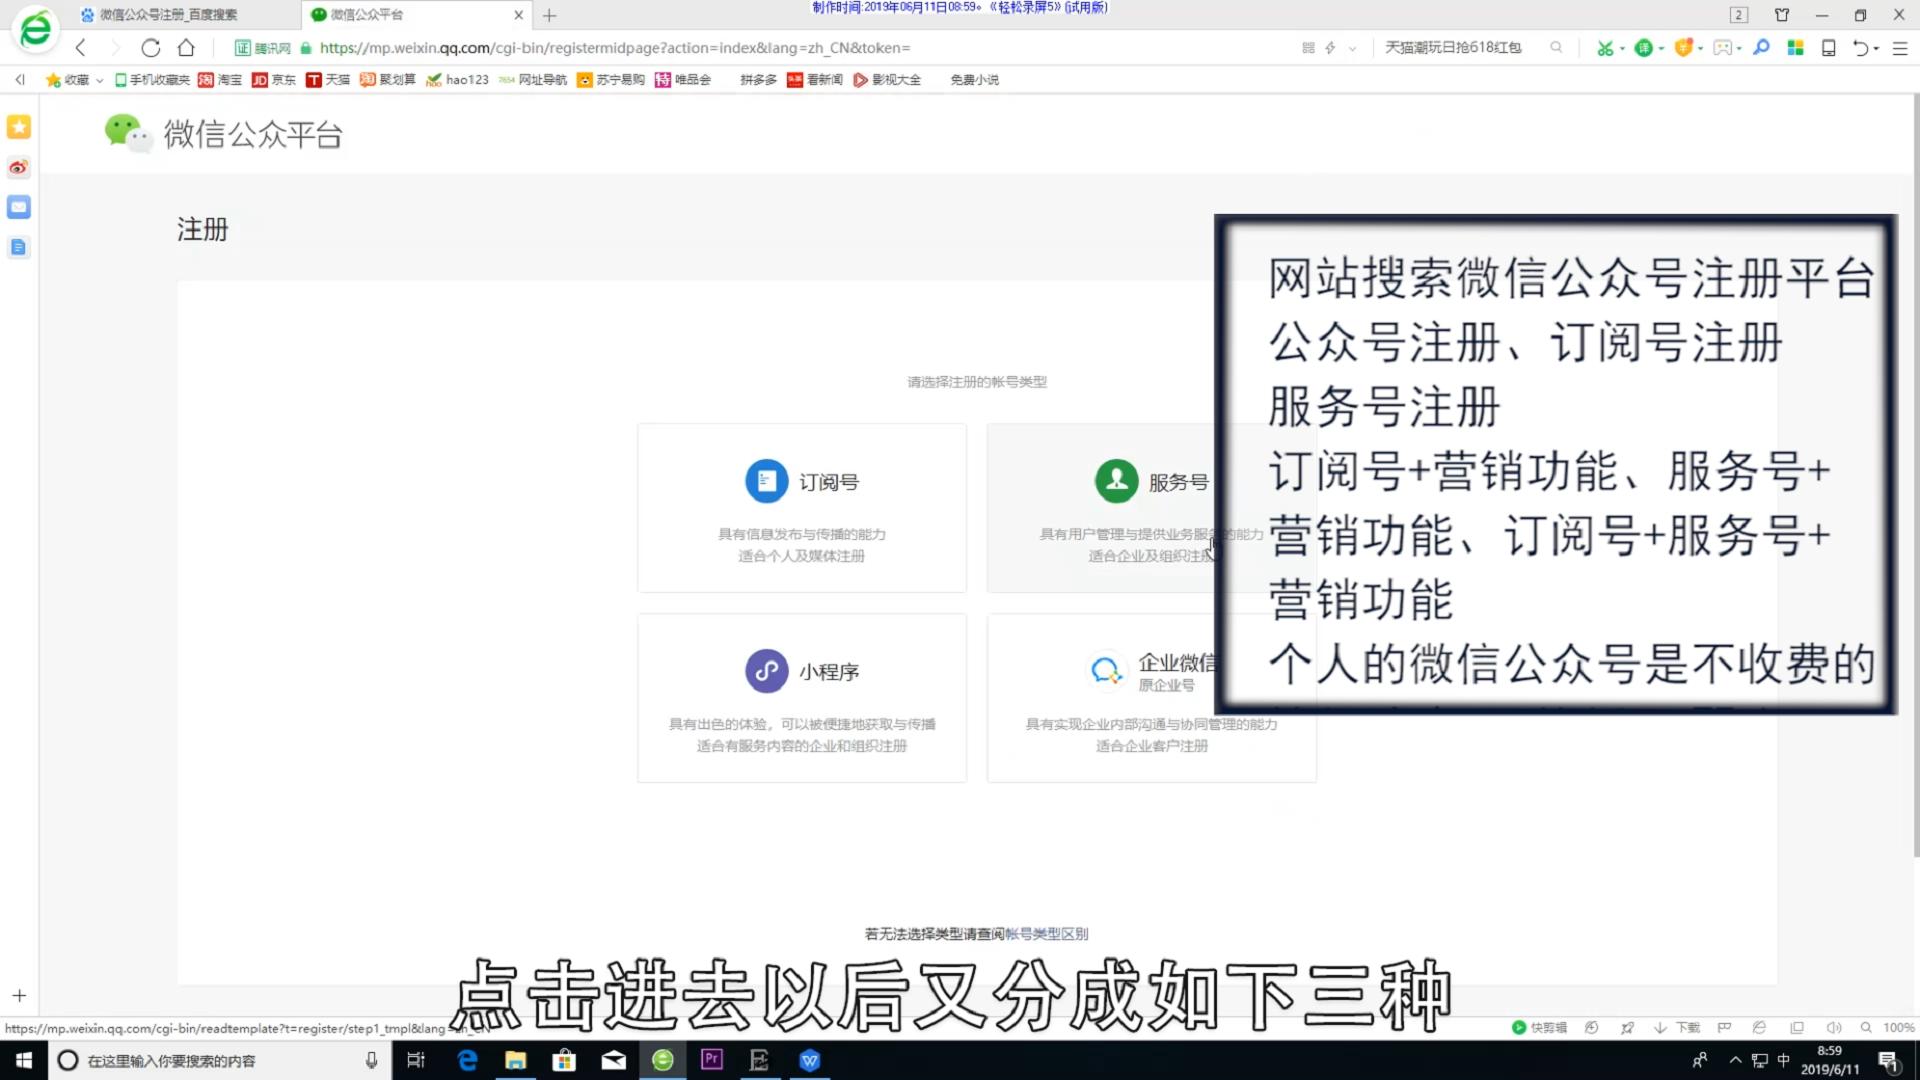Toggle the sound speaker status icon
Viewport: 1920px width, 1080px height.
click(x=1833, y=1028)
